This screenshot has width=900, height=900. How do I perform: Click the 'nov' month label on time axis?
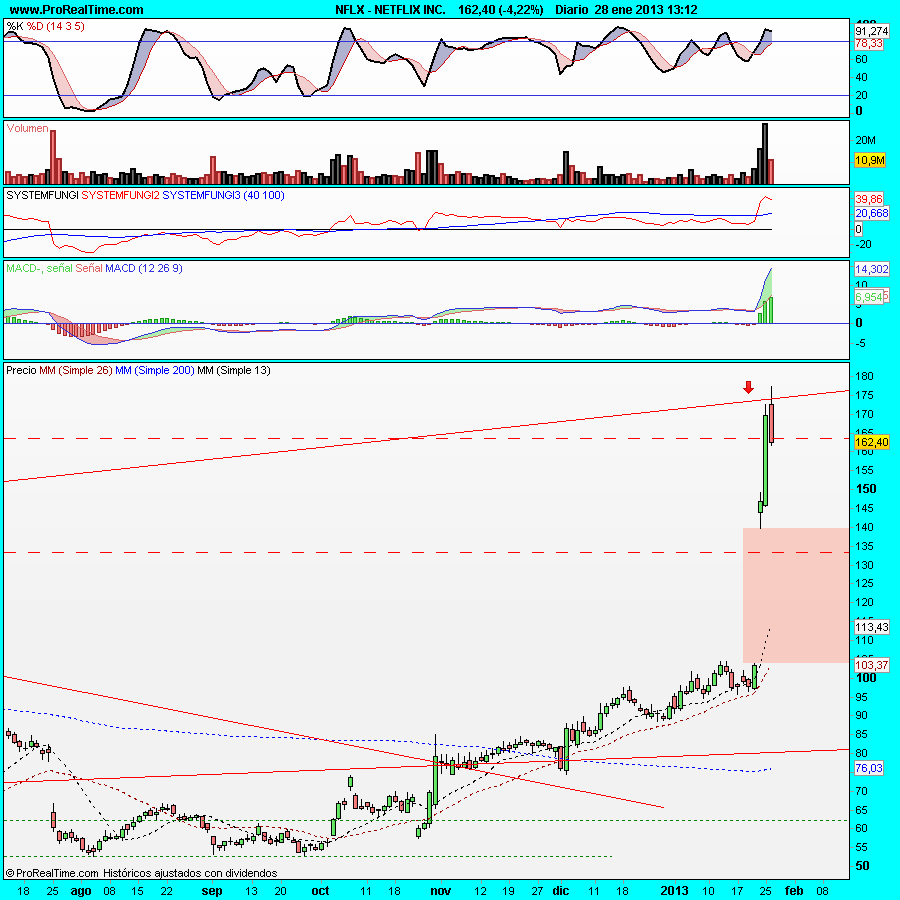point(440,891)
